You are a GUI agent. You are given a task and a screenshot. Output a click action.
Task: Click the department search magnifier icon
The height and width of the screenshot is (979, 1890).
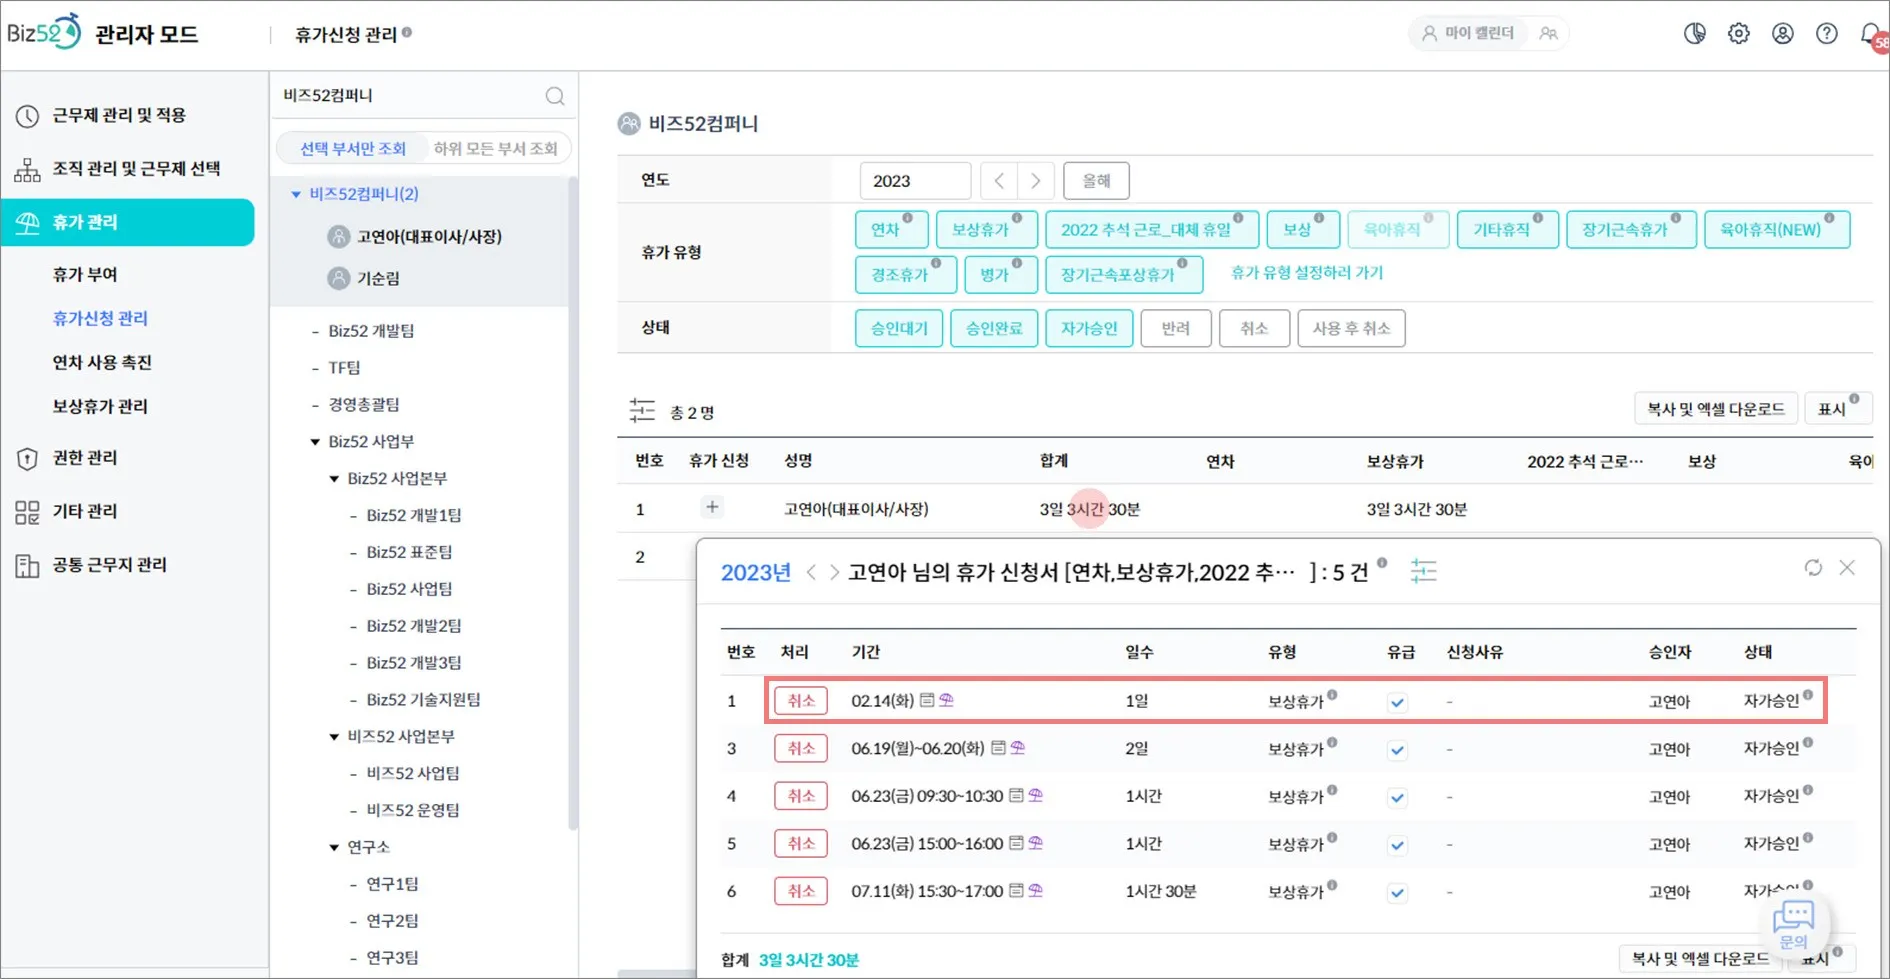tap(555, 96)
